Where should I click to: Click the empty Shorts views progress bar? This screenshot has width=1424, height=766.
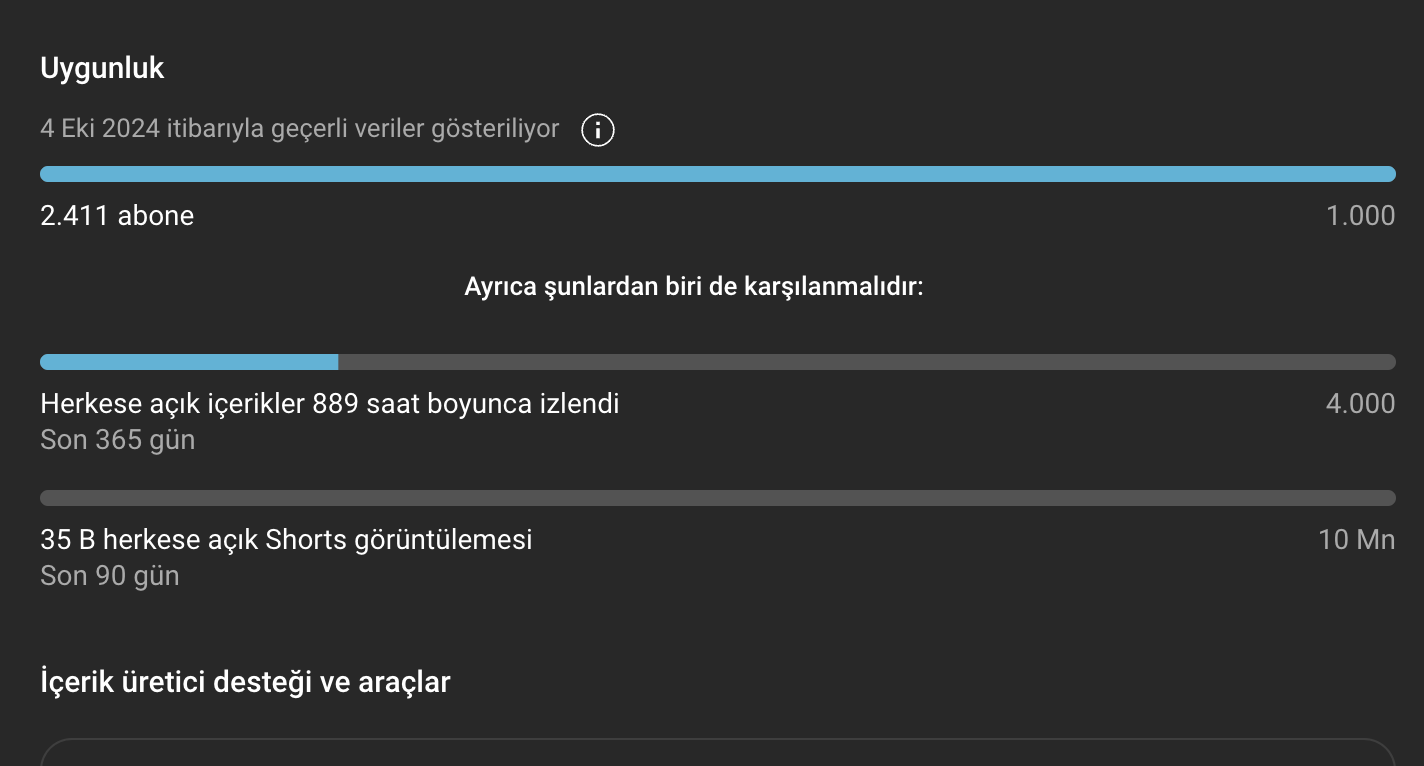point(717,498)
